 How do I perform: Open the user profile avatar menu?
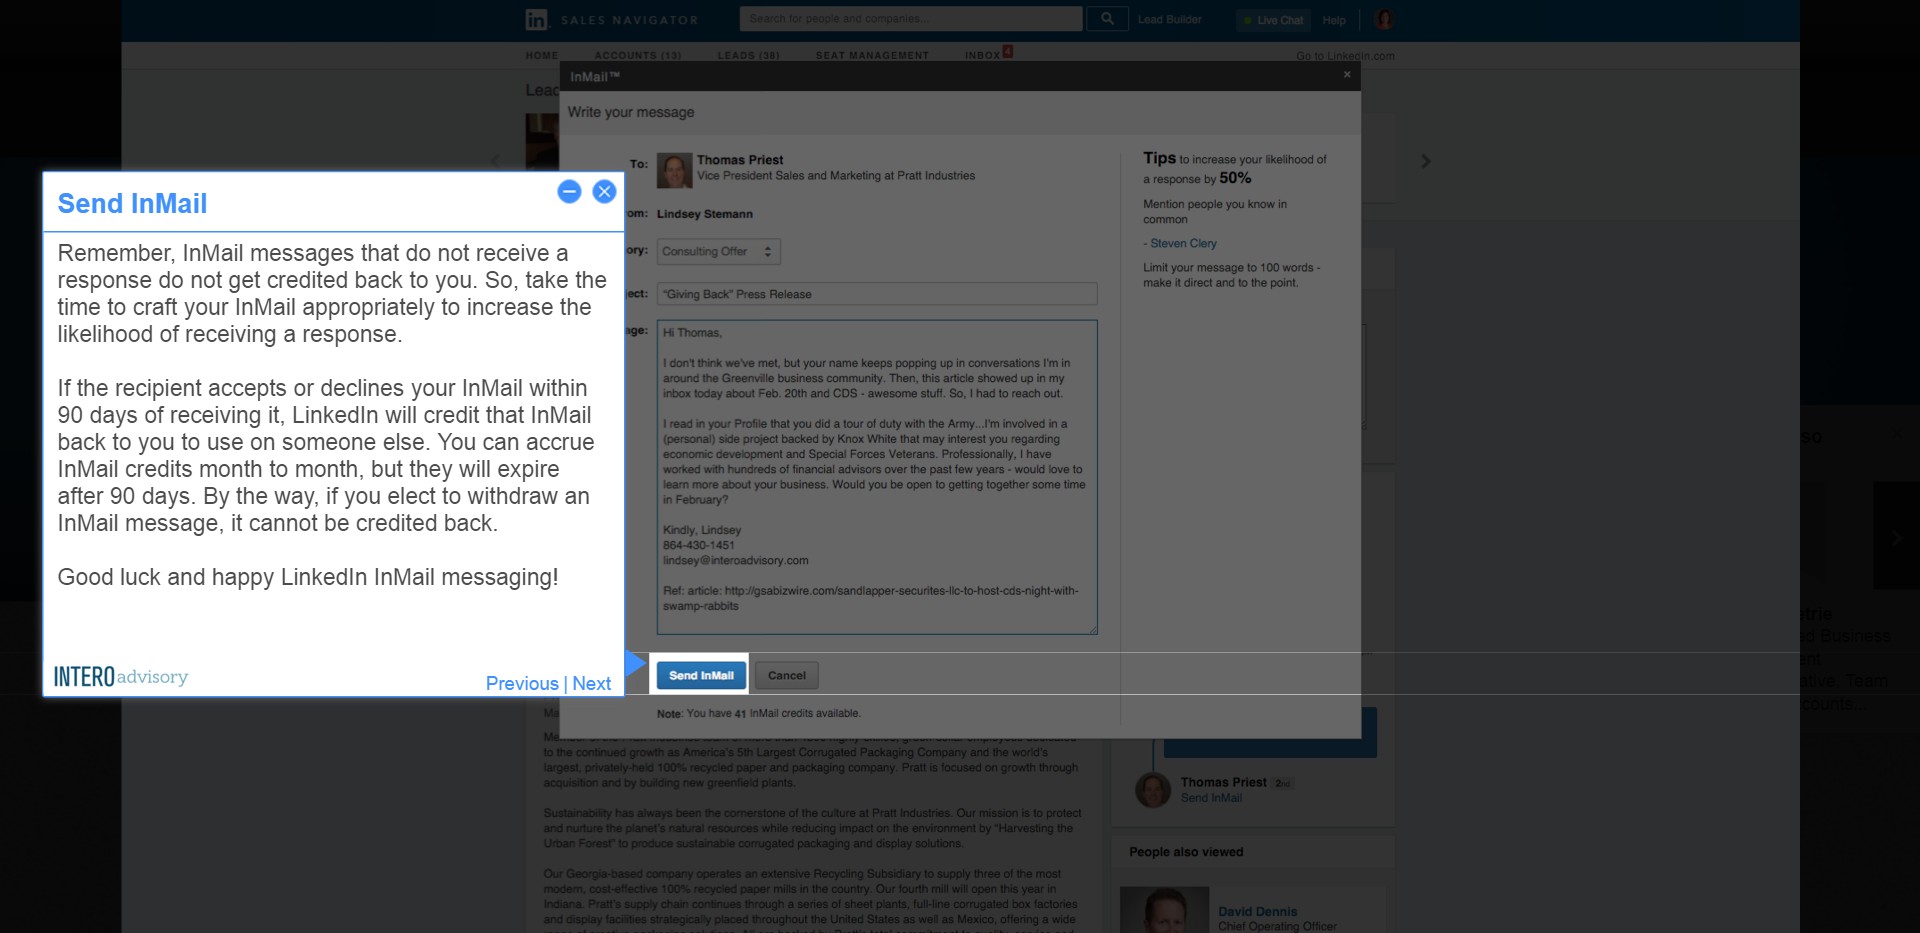coord(1385,19)
